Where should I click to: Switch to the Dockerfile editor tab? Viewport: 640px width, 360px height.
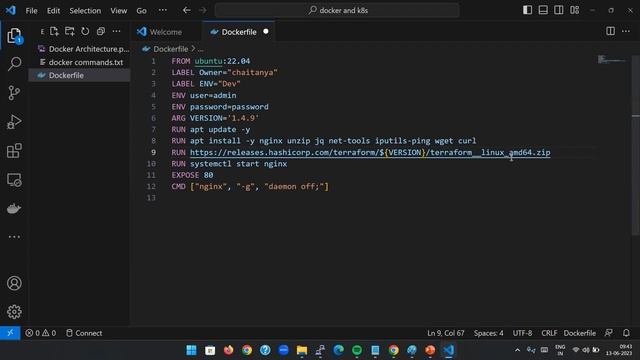(x=239, y=32)
